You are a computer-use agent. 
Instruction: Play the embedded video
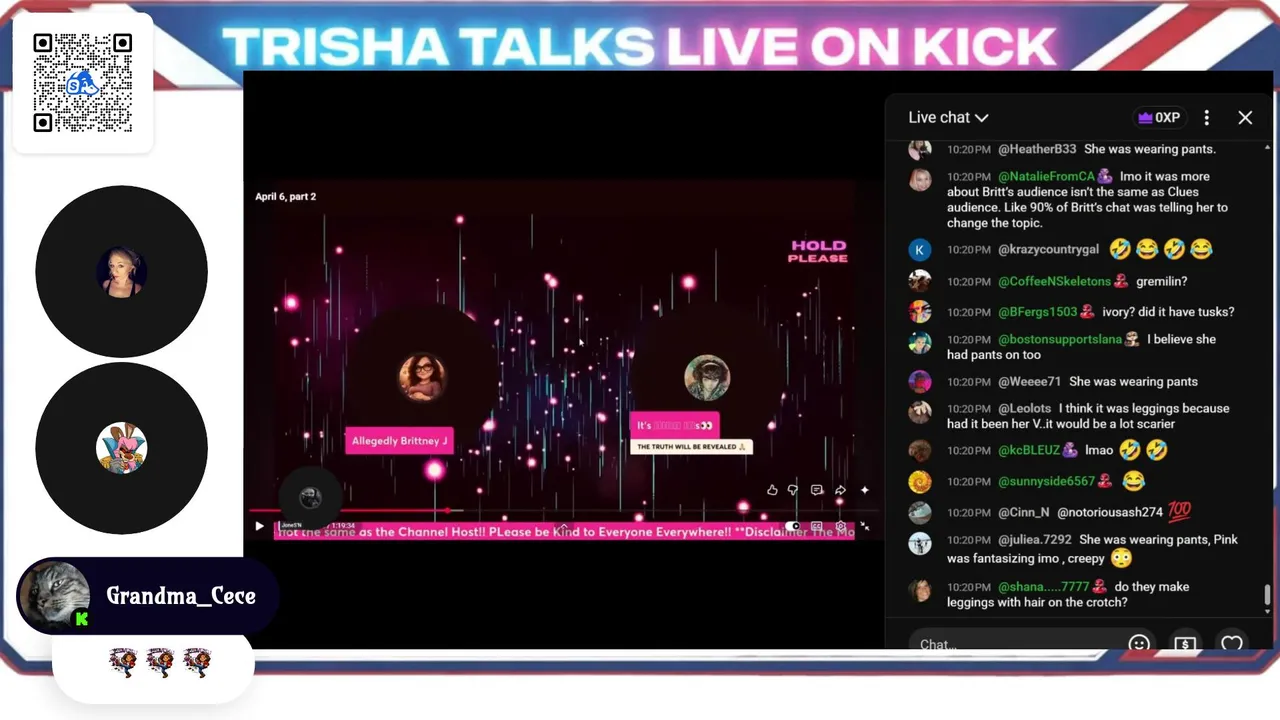click(259, 526)
